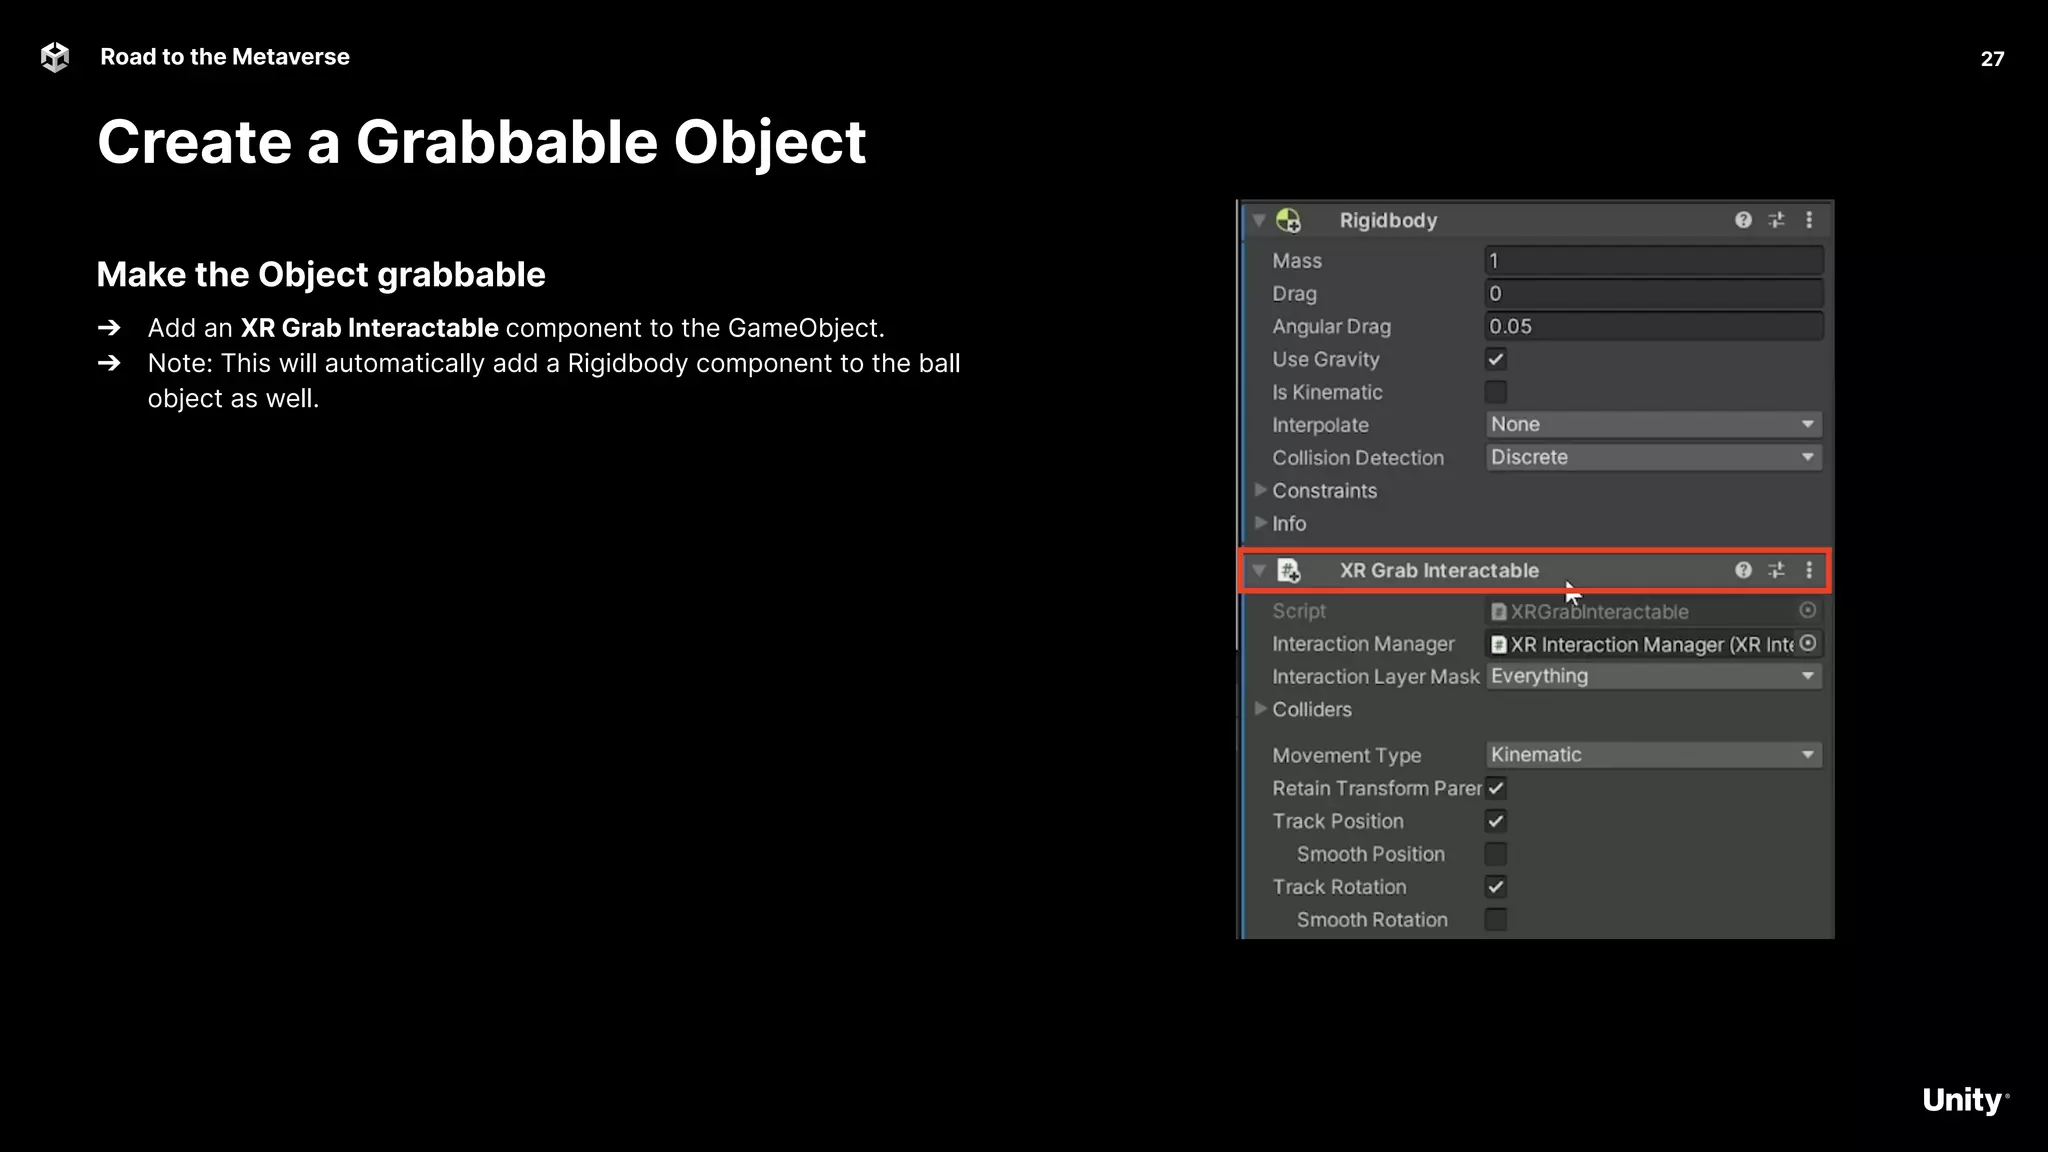Click the Is Kinematic label
The height and width of the screenshot is (1152, 2048).
click(x=1327, y=393)
